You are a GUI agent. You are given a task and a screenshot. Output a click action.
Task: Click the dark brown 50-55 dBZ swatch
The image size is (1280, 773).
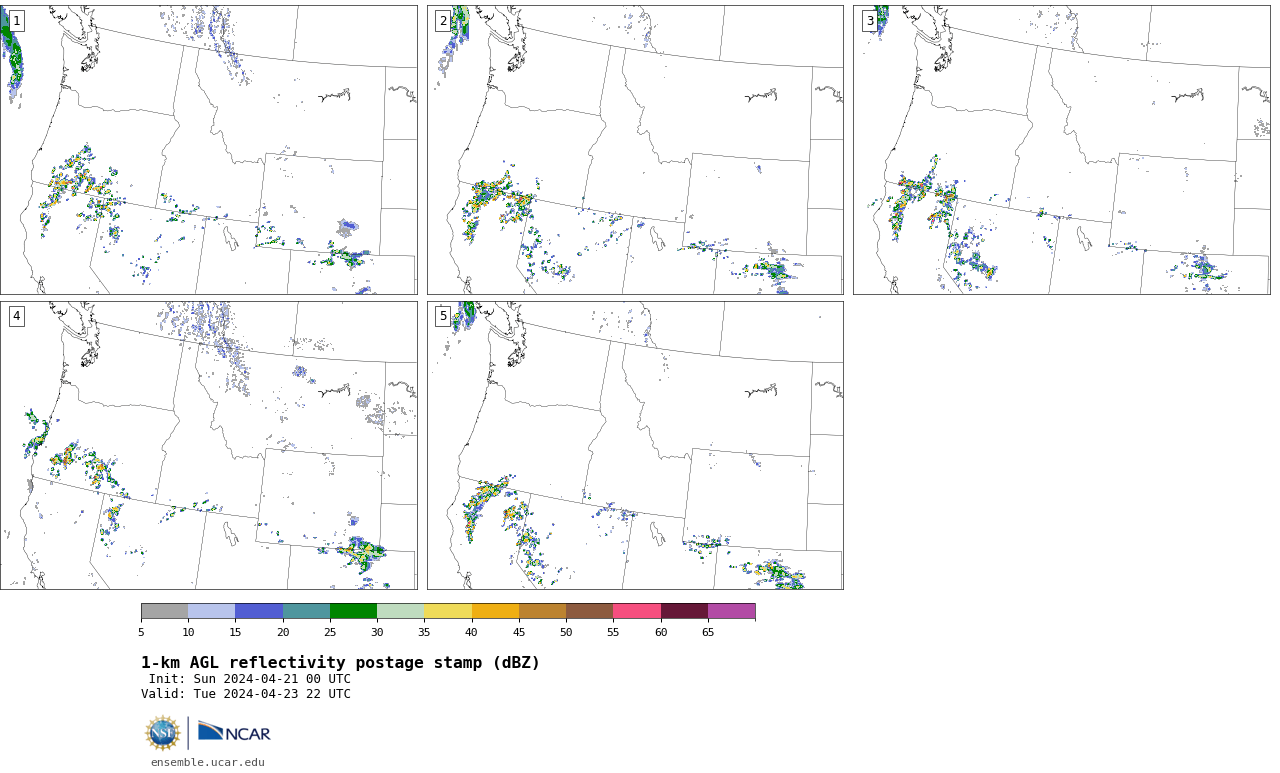[589, 611]
